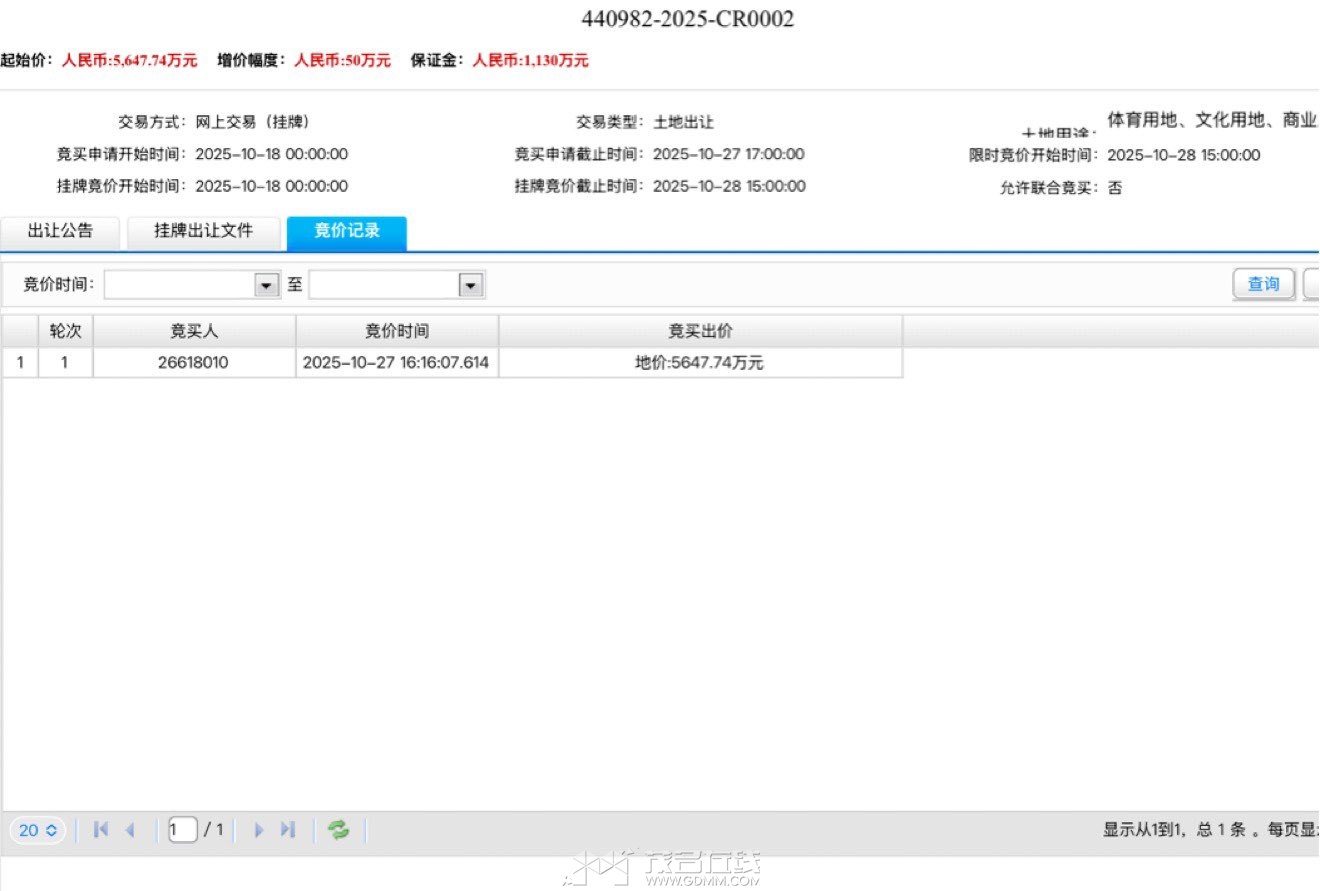The width and height of the screenshot is (1320, 891).
Task: Jump to the last page of records
Action: (288, 830)
